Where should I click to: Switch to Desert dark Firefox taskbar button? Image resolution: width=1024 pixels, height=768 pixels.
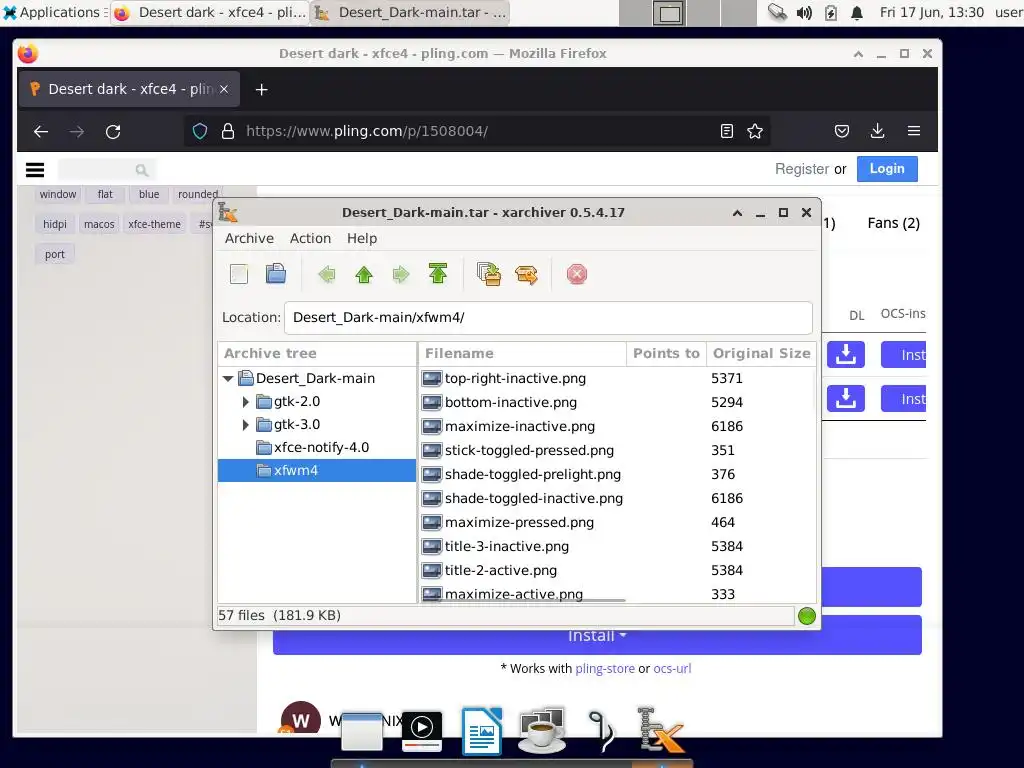click(210, 12)
